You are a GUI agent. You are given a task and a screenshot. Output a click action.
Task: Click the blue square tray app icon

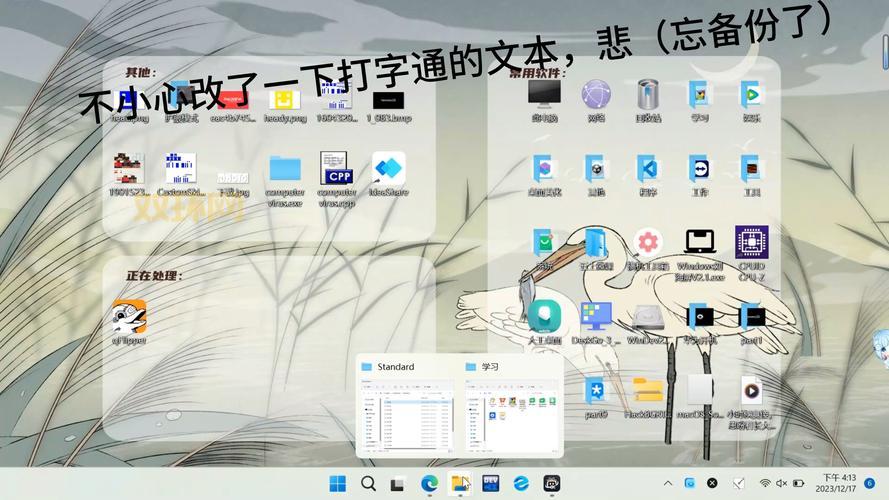click(x=689, y=483)
